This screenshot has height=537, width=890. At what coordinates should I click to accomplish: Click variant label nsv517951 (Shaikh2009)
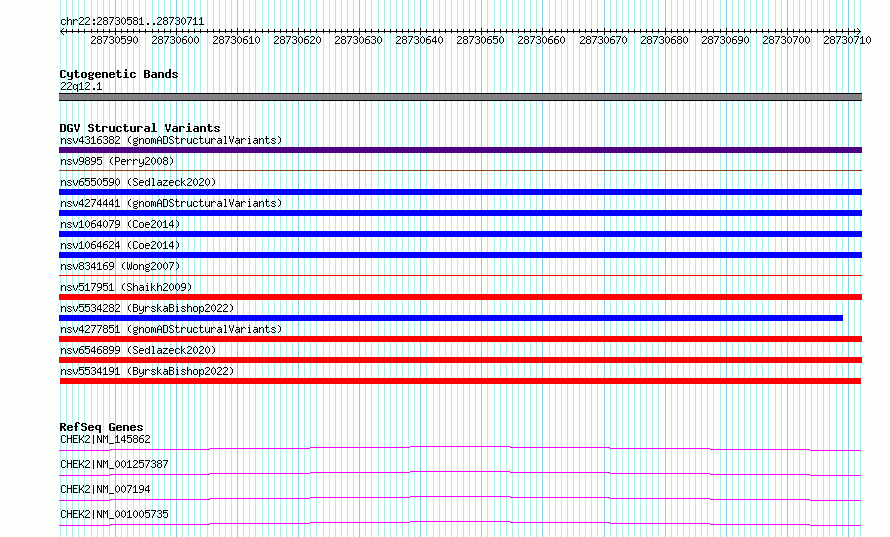126,287
